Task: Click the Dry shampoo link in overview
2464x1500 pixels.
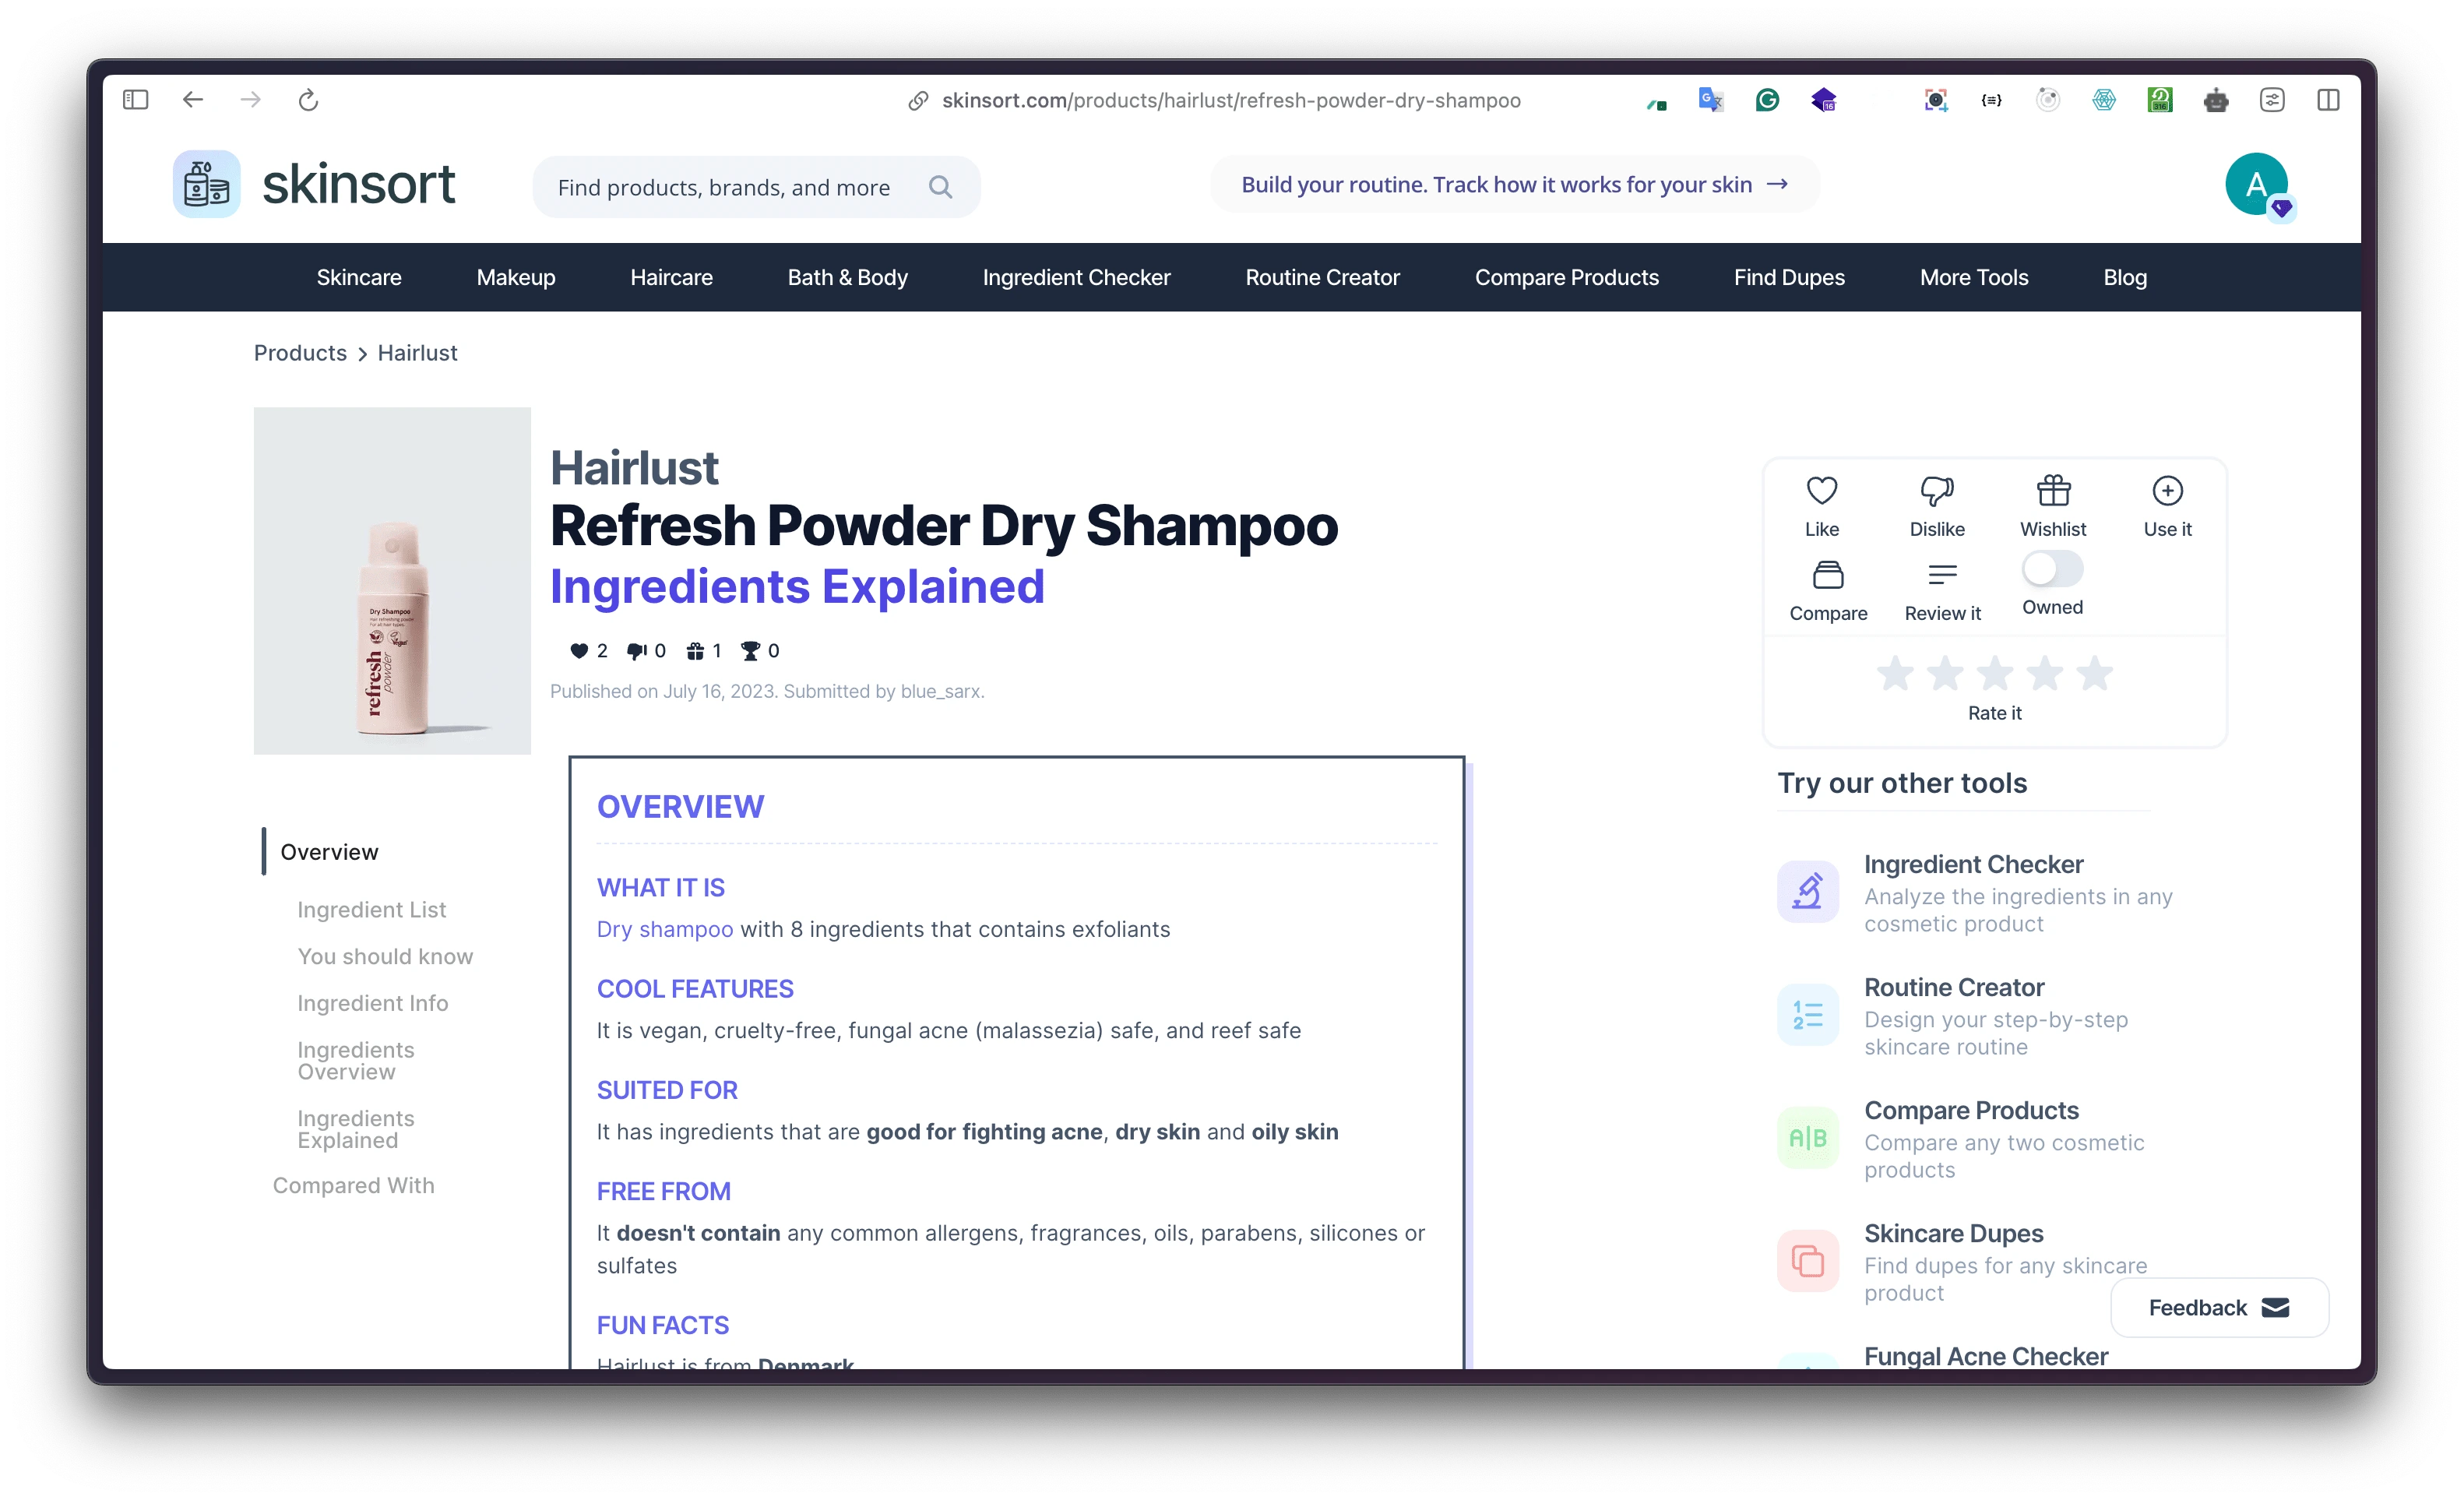Action: coord(665,929)
